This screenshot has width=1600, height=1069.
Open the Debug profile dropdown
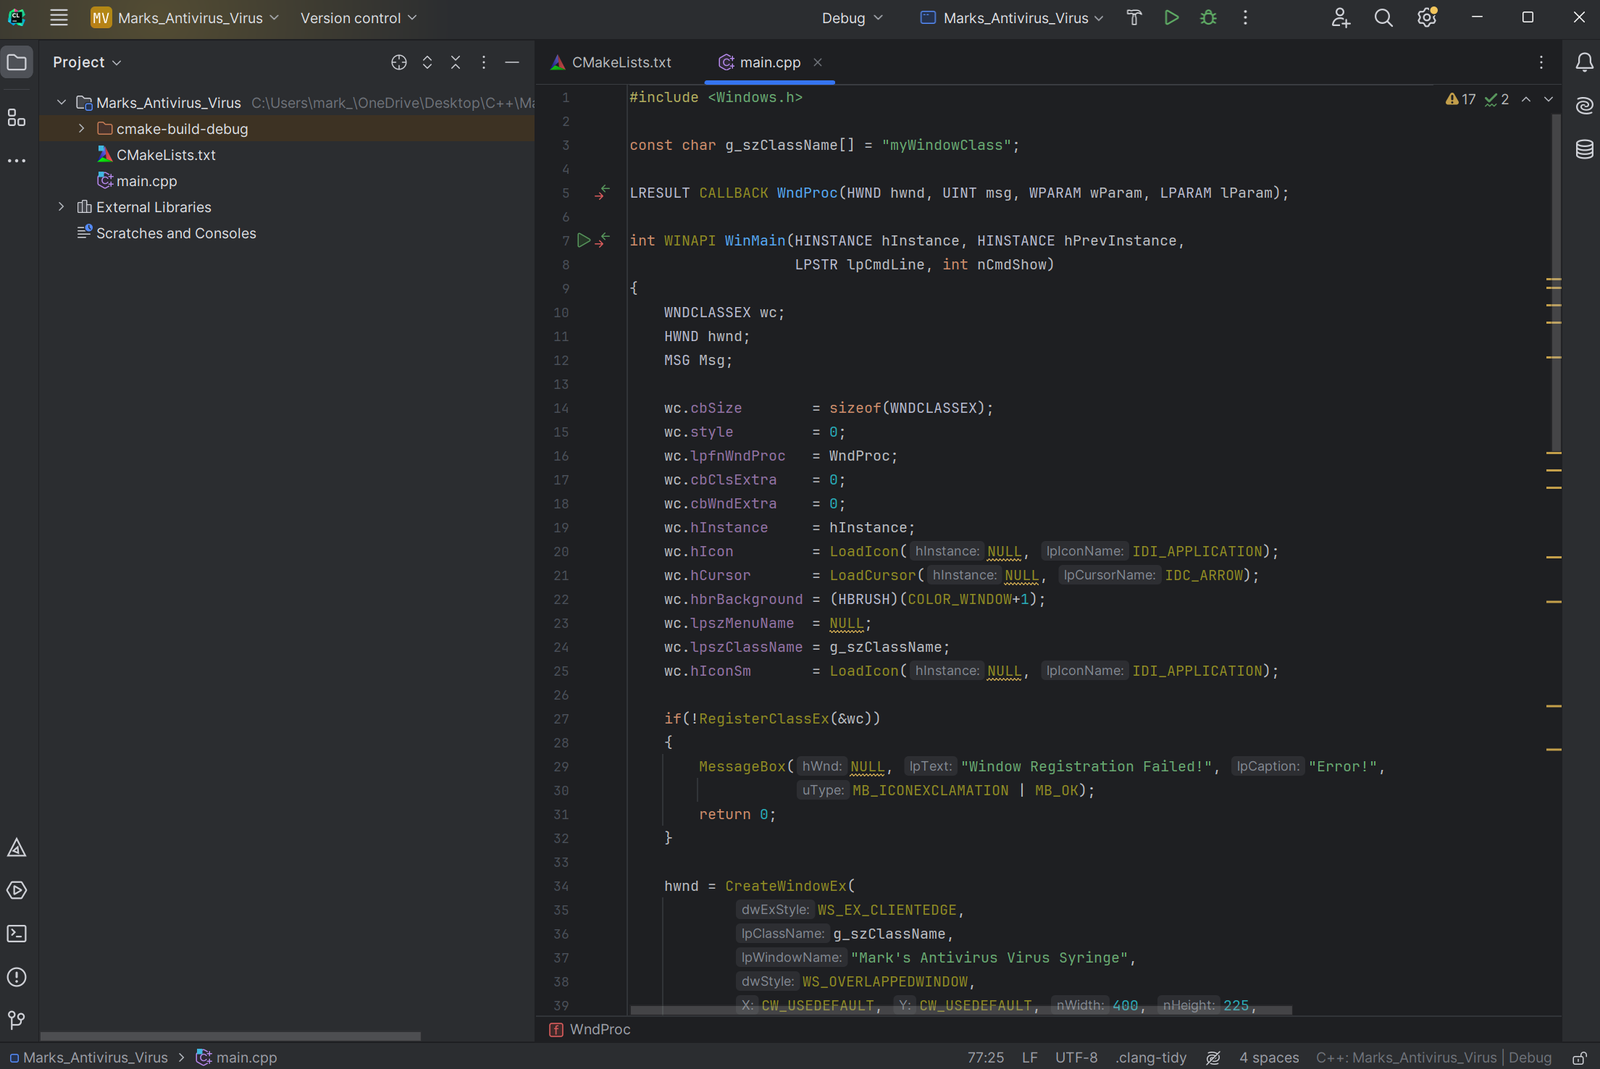[852, 18]
